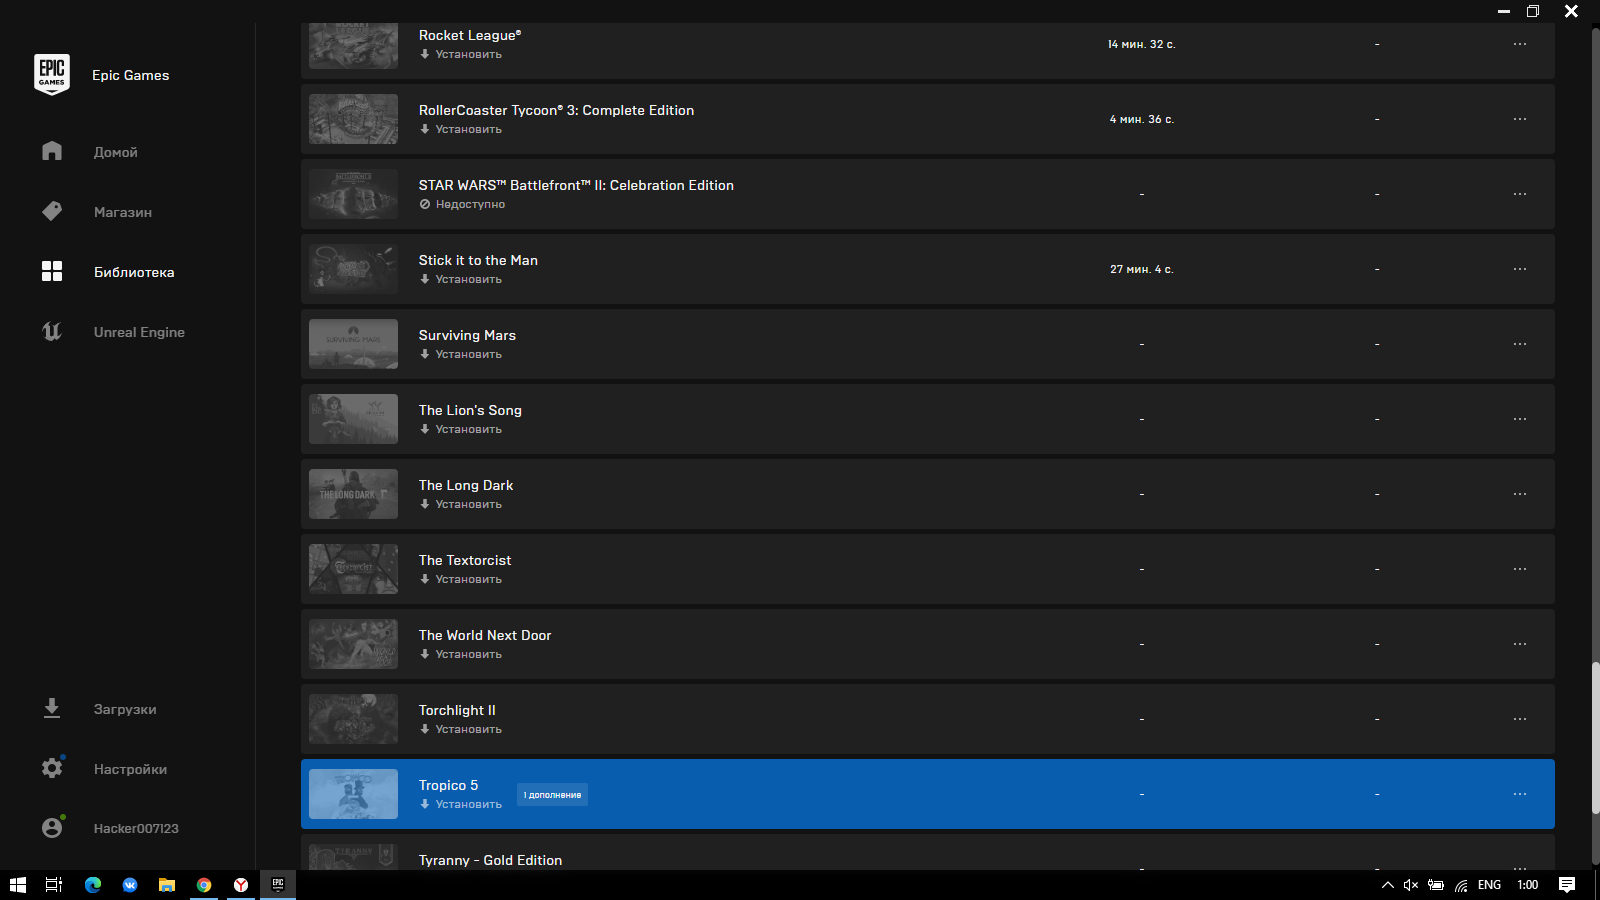Image resolution: width=1600 pixels, height=900 pixels.
Task: Open the Библиотека library section
Action: click(134, 272)
